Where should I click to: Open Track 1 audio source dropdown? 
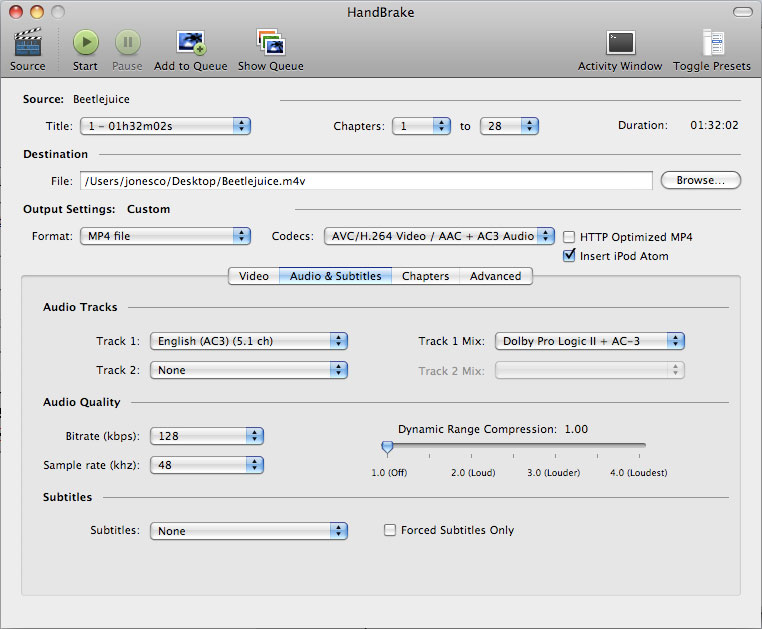click(x=249, y=341)
